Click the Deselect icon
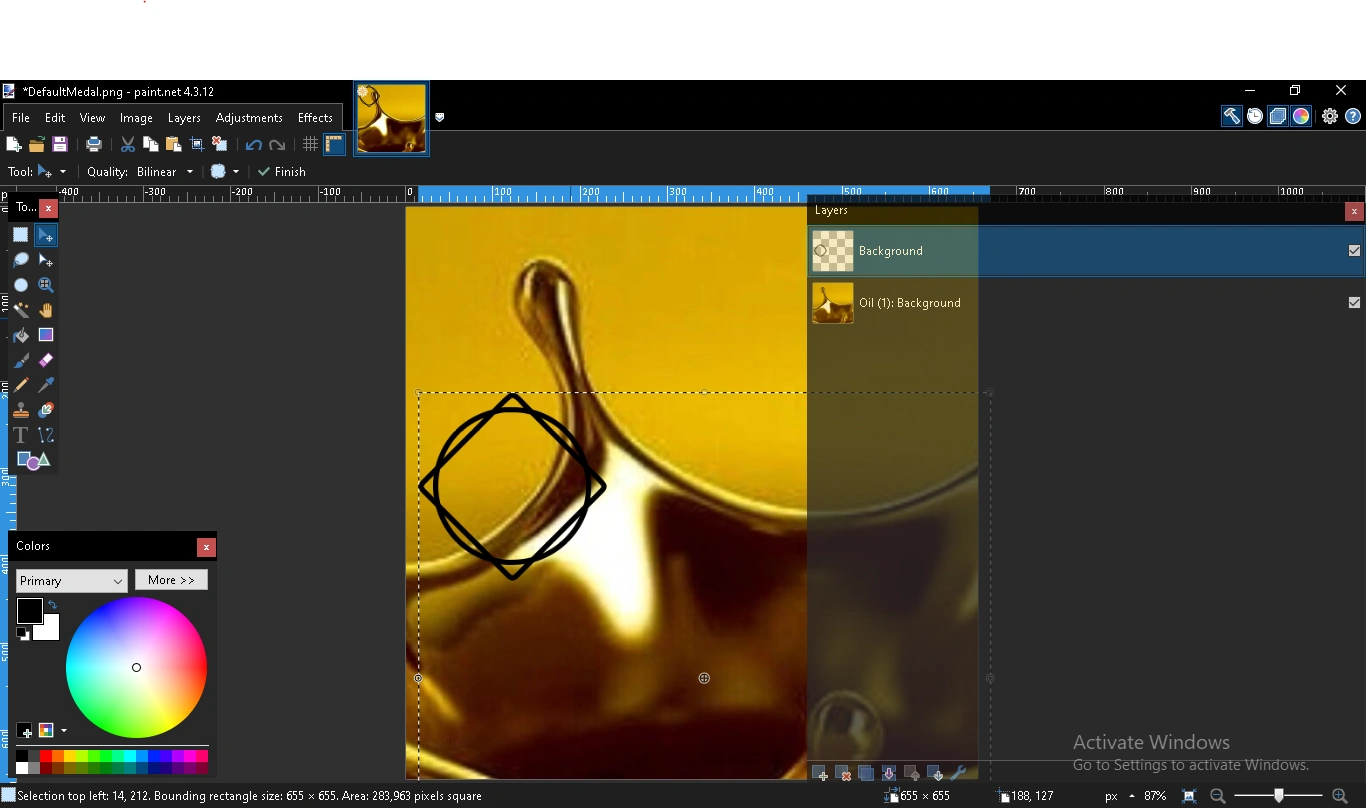The width and height of the screenshot is (1366, 808). (x=220, y=145)
